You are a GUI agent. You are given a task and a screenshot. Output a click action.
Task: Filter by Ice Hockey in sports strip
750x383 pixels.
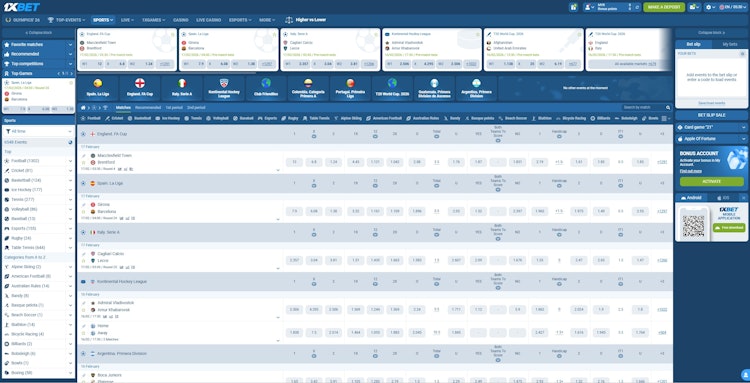(167, 118)
